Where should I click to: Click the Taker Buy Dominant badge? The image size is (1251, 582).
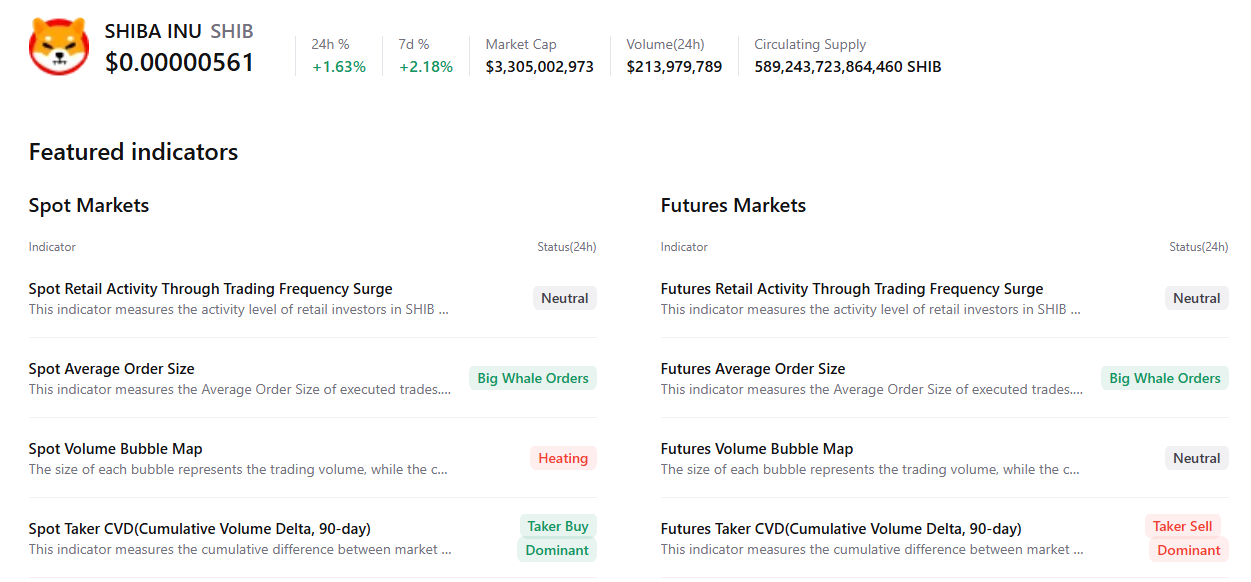point(558,538)
